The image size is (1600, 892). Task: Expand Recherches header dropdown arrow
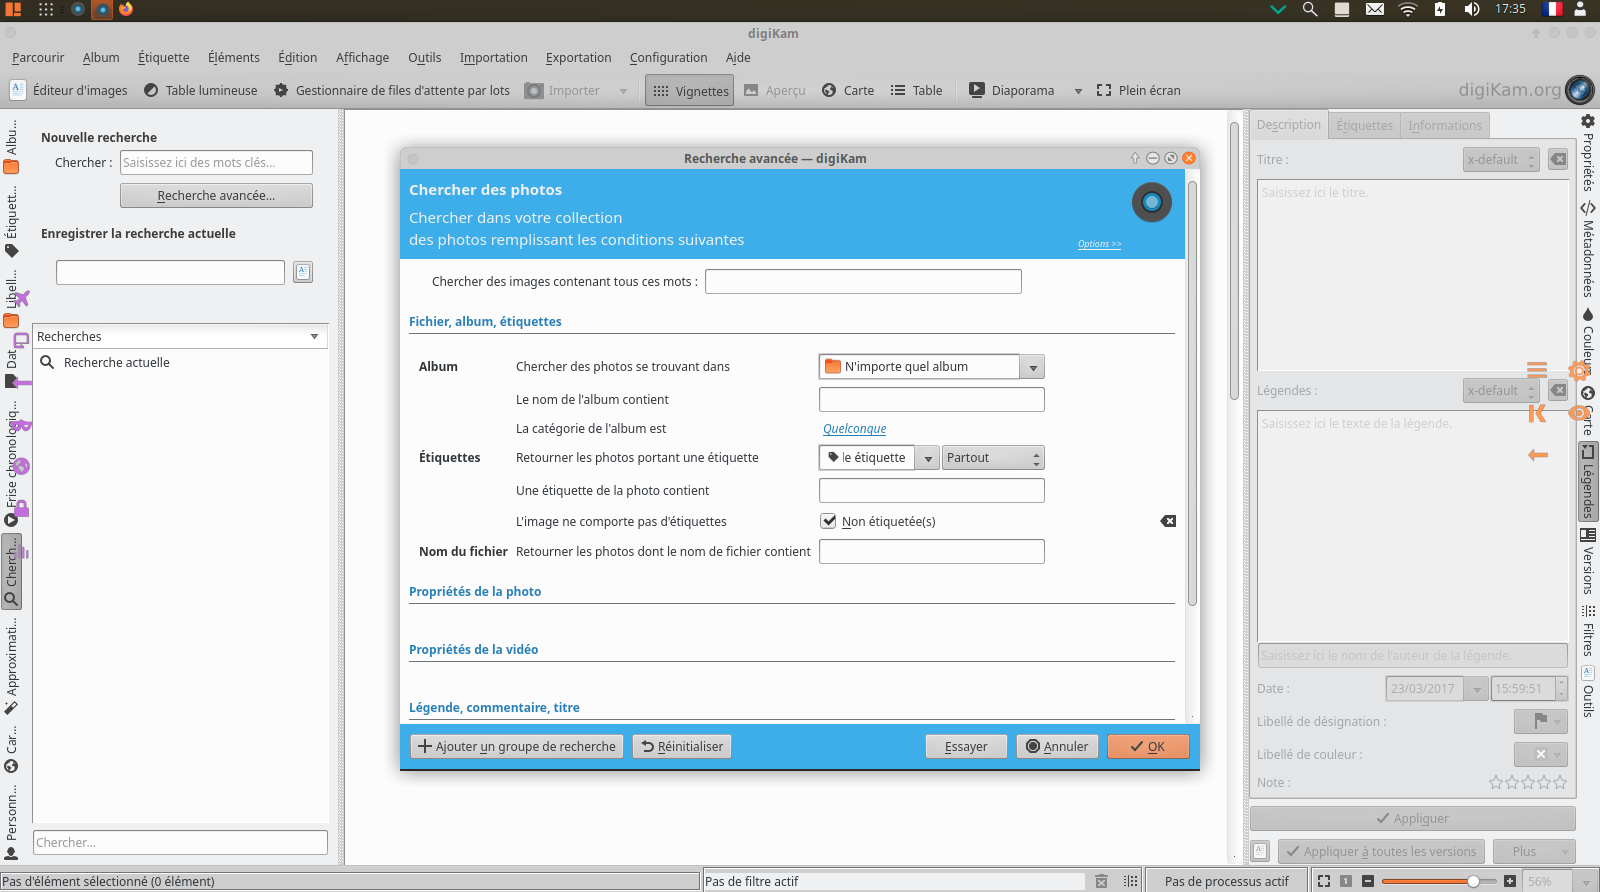click(x=314, y=337)
